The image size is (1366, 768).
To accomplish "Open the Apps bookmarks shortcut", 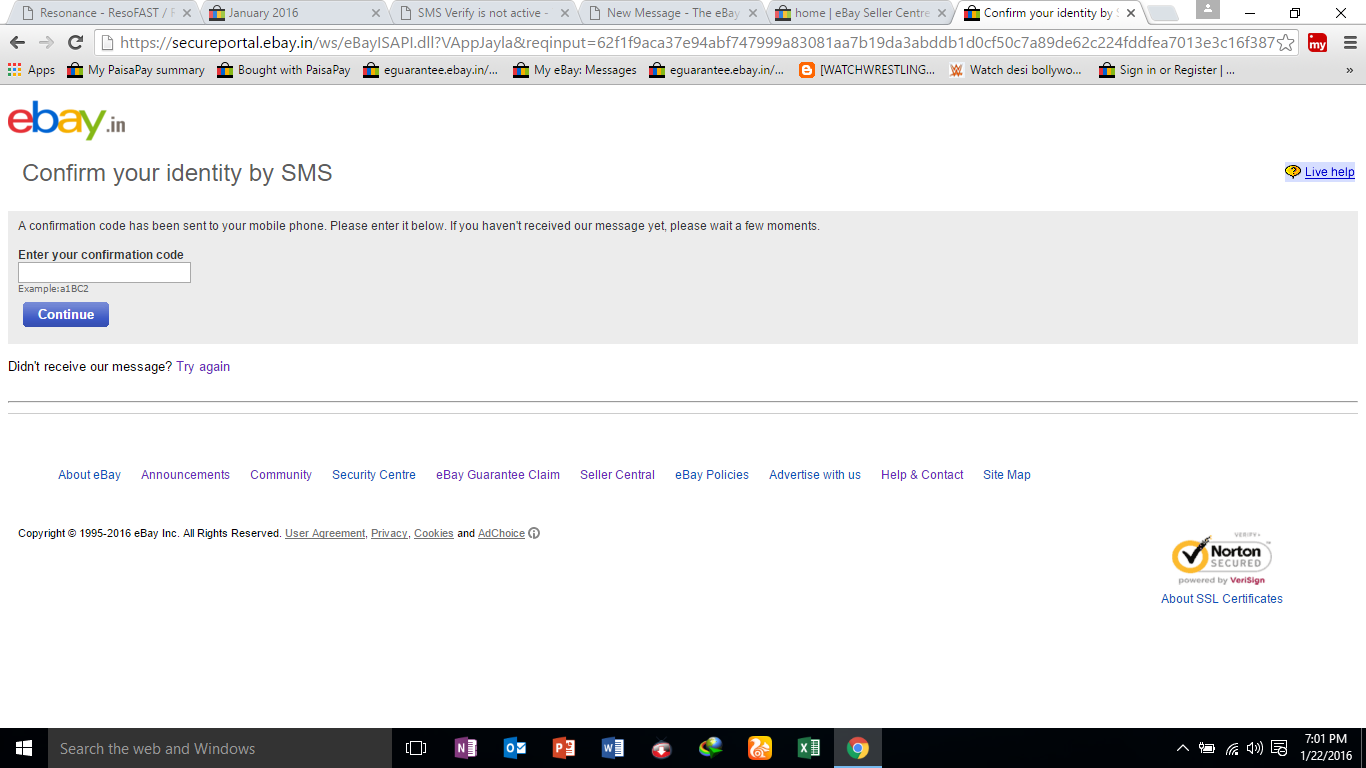I will (x=31, y=70).
